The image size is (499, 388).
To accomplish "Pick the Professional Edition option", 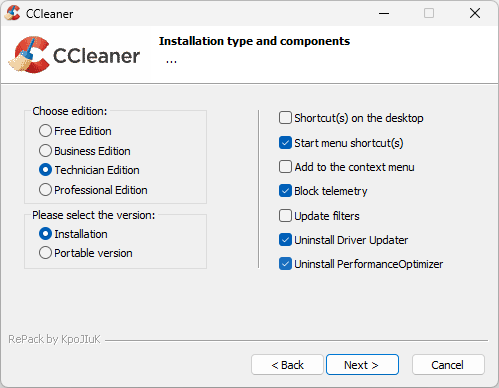I will click(45, 190).
